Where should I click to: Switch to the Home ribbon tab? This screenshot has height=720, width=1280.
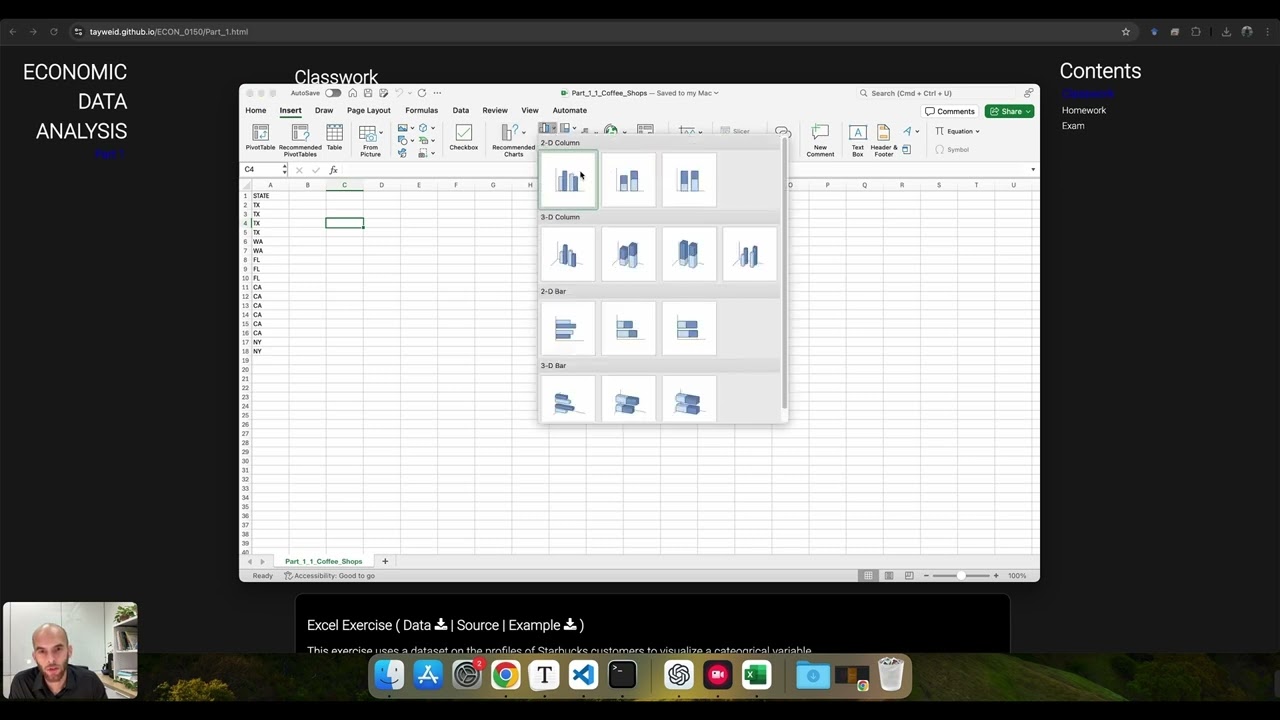pyautogui.click(x=256, y=110)
